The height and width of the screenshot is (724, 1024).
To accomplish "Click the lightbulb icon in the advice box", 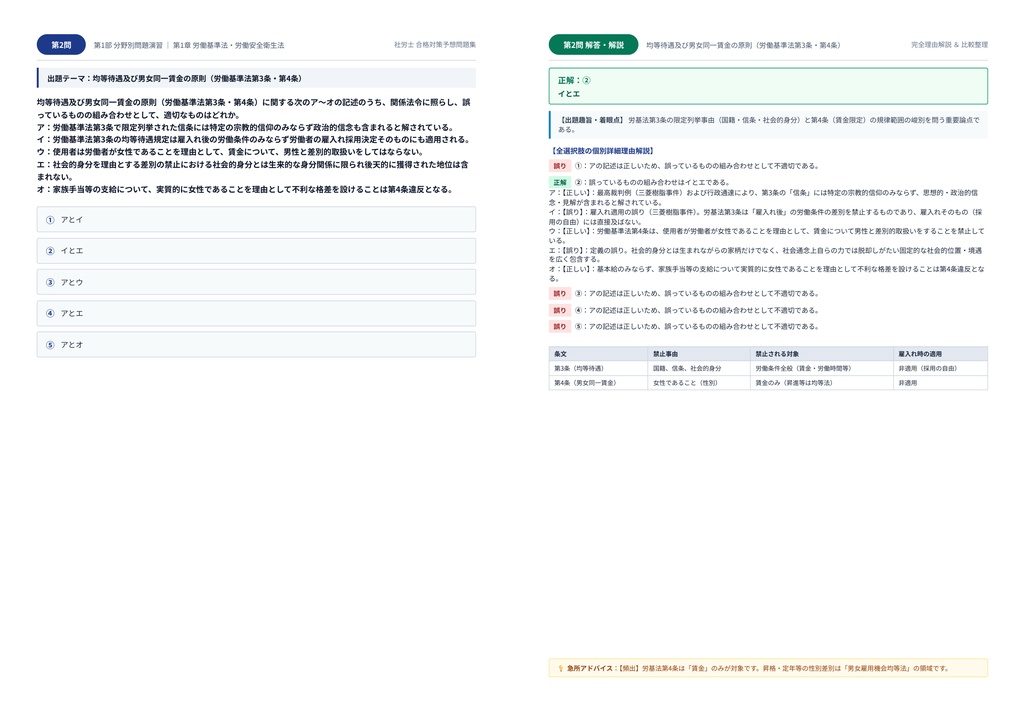I will point(560,668).
